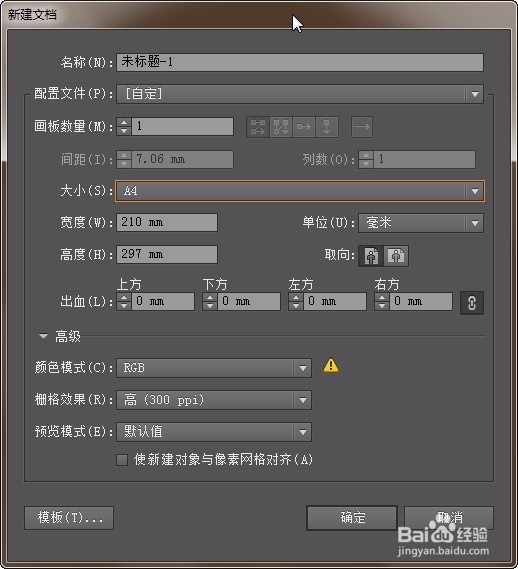Click the yellow color mode warning icon
The width and height of the screenshot is (518, 569).
(x=331, y=365)
